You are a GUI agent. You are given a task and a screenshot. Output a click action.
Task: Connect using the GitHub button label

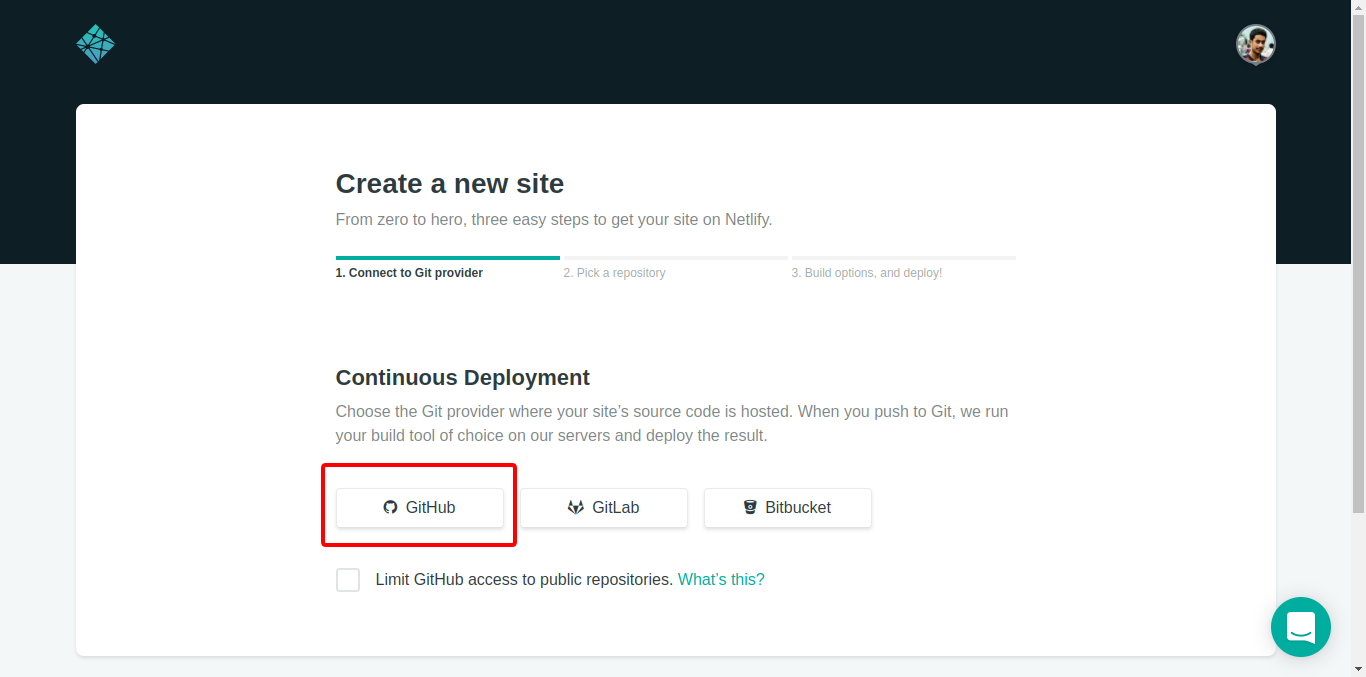tap(430, 508)
